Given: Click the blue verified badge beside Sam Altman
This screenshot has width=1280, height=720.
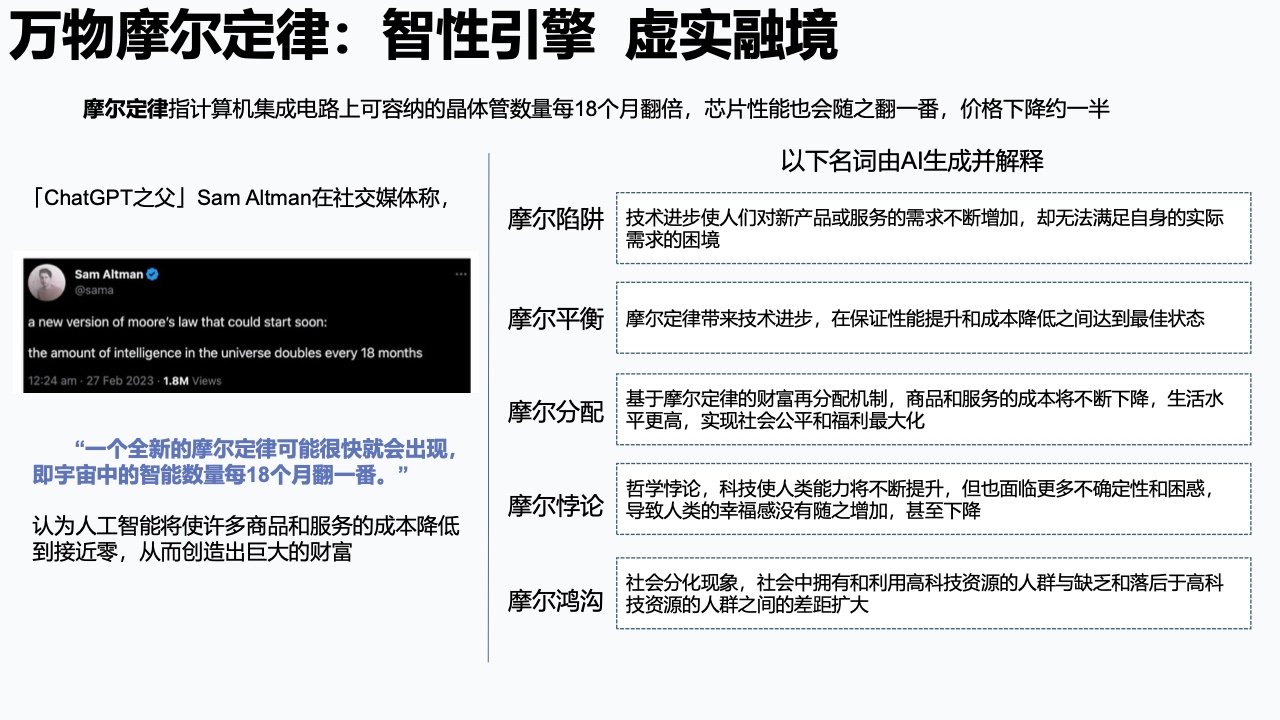Looking at the screenshot, I should coord(154,274).
